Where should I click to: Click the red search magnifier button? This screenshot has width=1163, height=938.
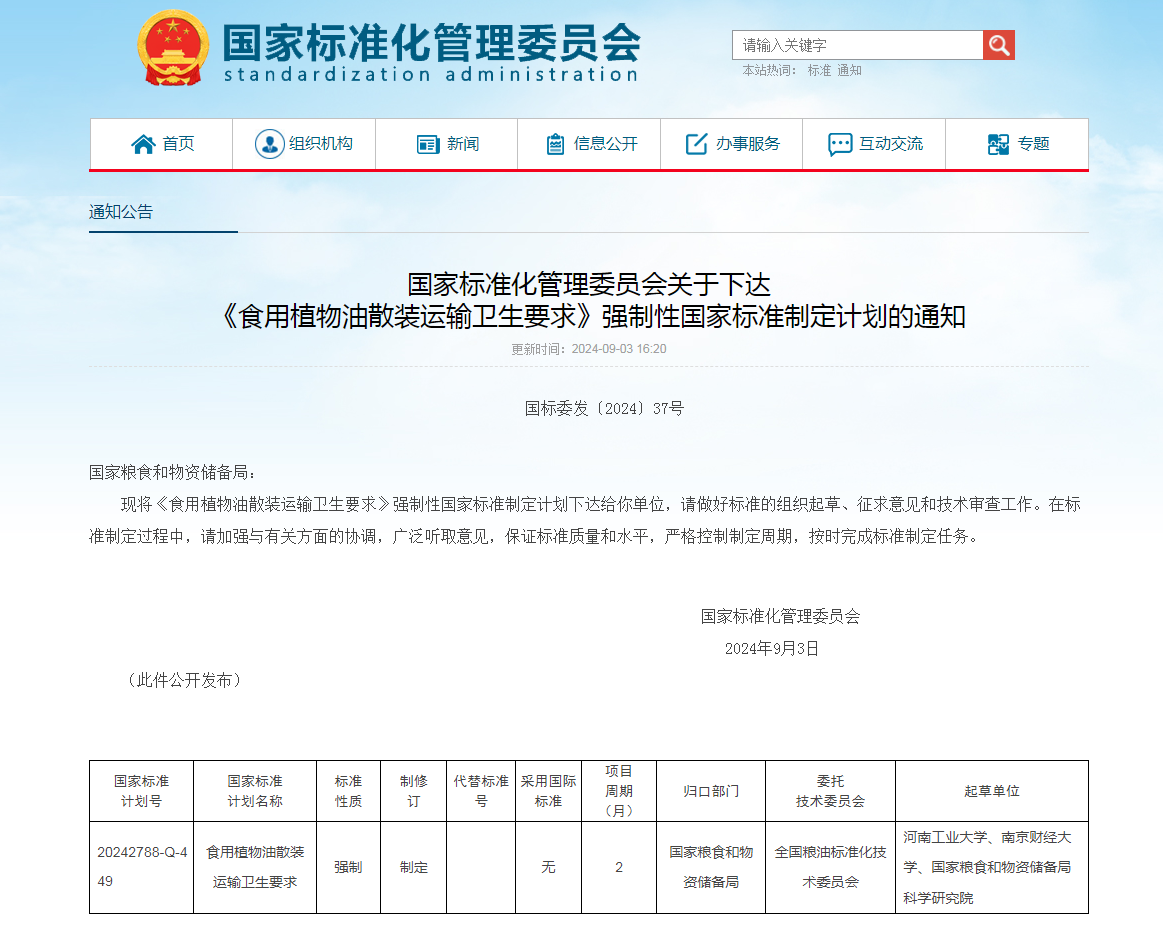coord(998,45)
